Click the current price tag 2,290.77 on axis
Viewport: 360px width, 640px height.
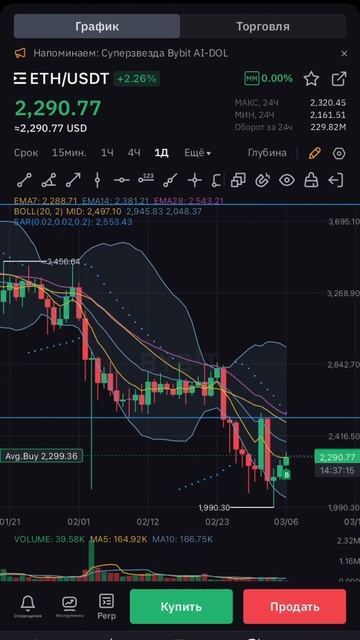[x=337, y=457]
